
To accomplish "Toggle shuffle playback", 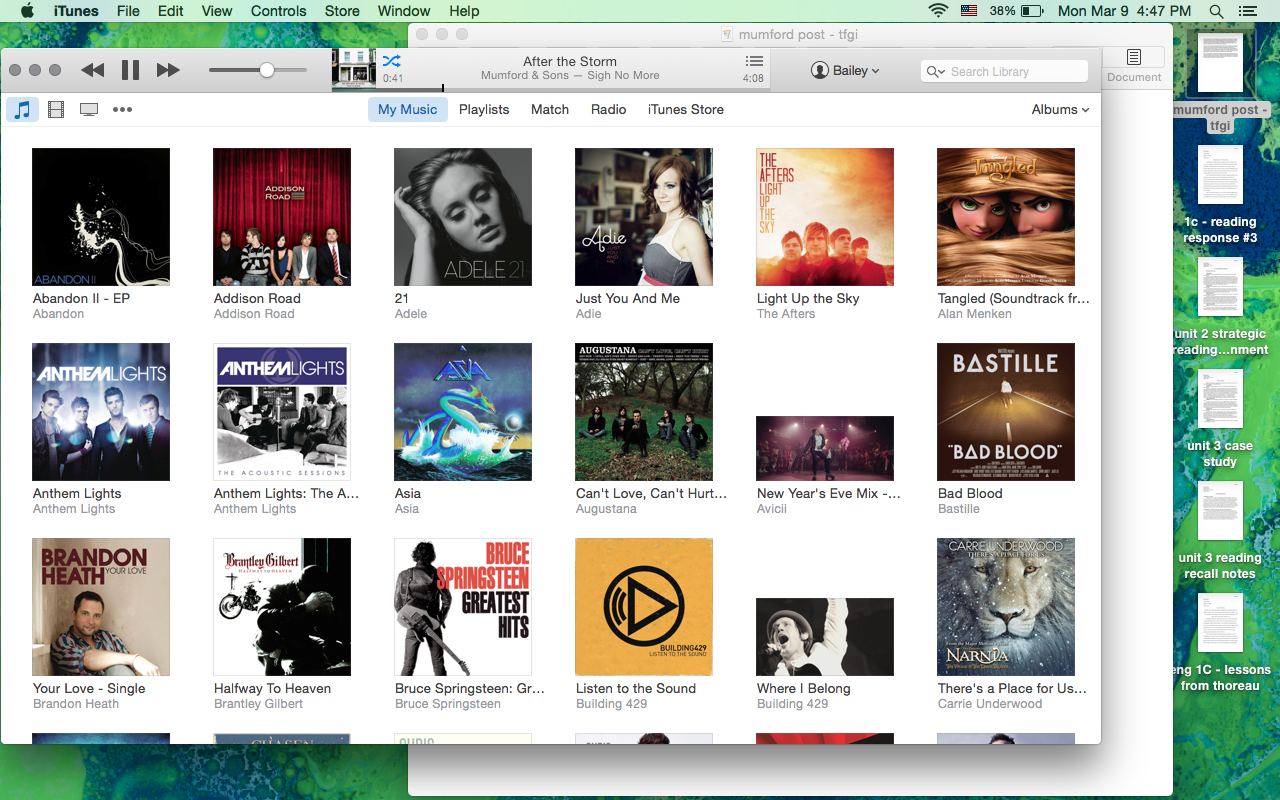I will 391,61.
